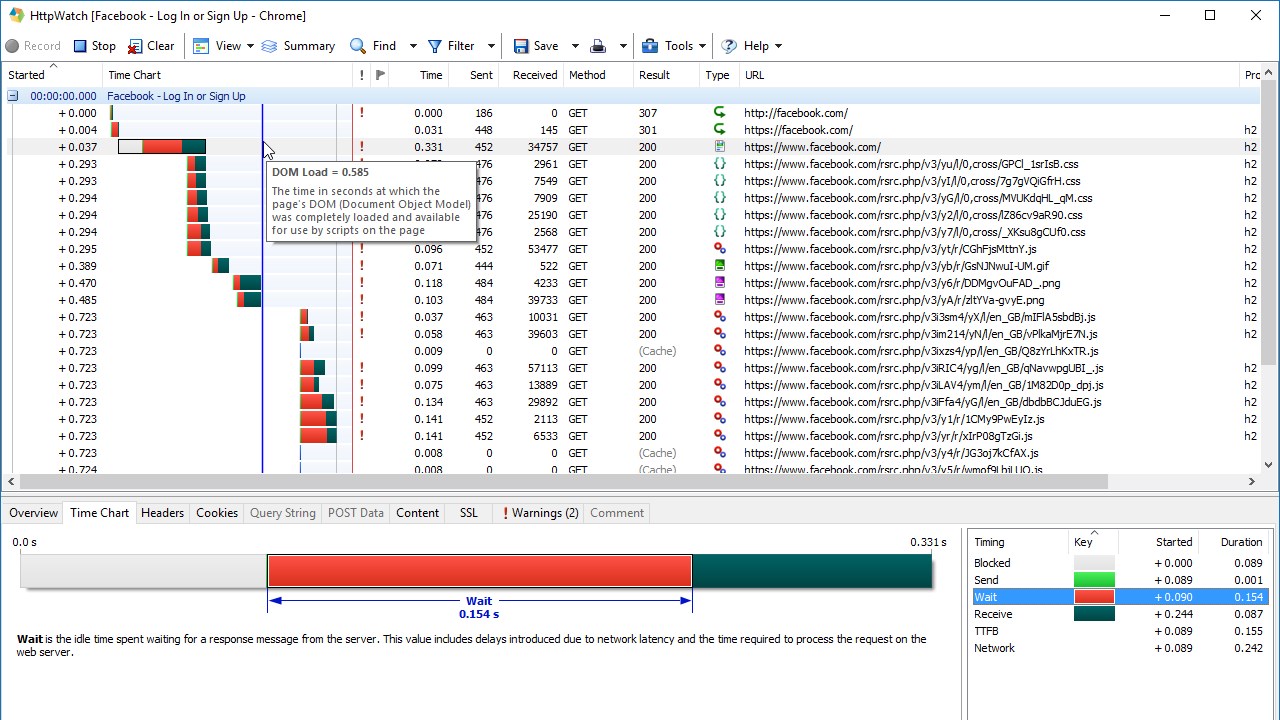Click the teal Receive segment in the time chart
Screen dimensions: 1280x720
pos(812,571)
